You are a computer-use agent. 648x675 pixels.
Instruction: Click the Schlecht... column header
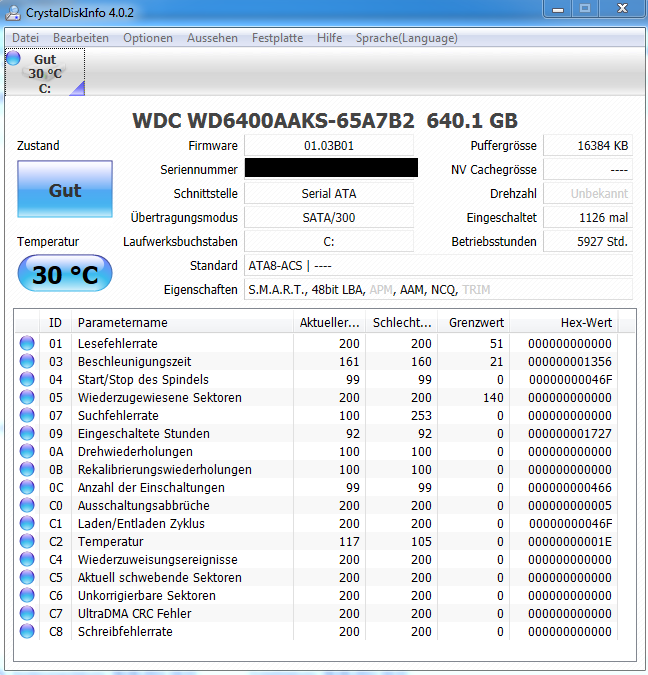coord(401,322)
